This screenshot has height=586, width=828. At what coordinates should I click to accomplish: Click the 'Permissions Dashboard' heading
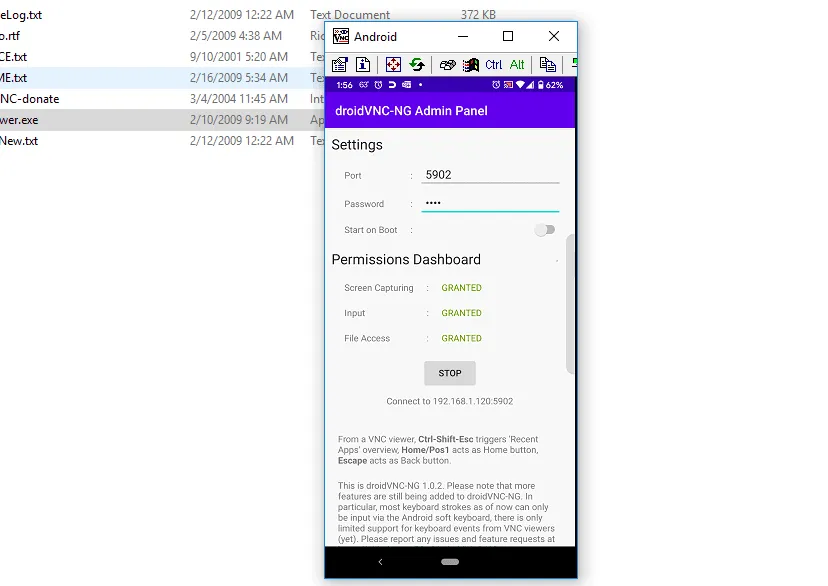pos(406,259)
